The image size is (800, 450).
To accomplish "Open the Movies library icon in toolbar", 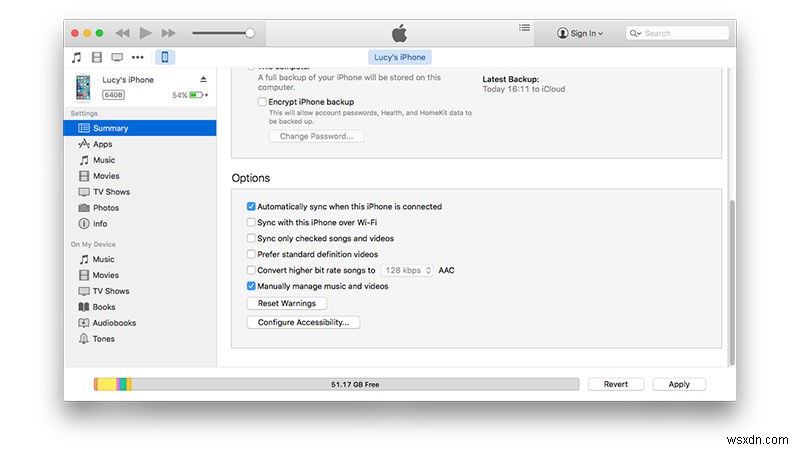I will [x=97, y=57].
